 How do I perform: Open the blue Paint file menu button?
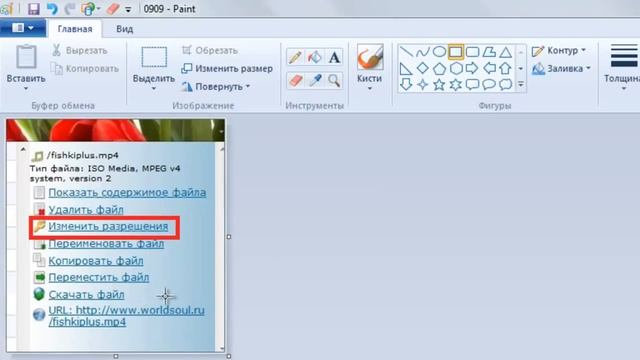[x=23, y=28]
